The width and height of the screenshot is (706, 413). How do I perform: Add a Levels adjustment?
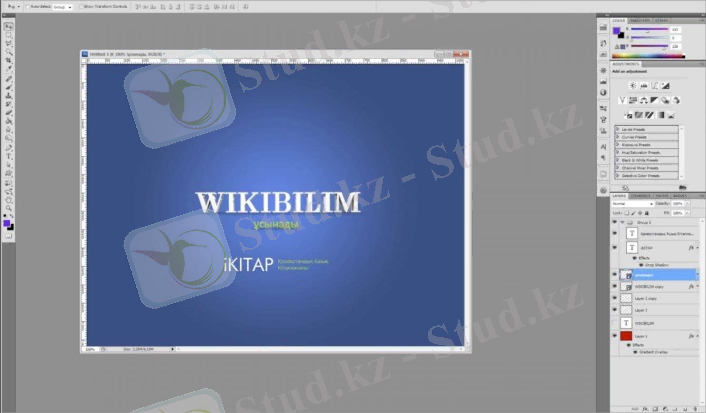(644, 86)
